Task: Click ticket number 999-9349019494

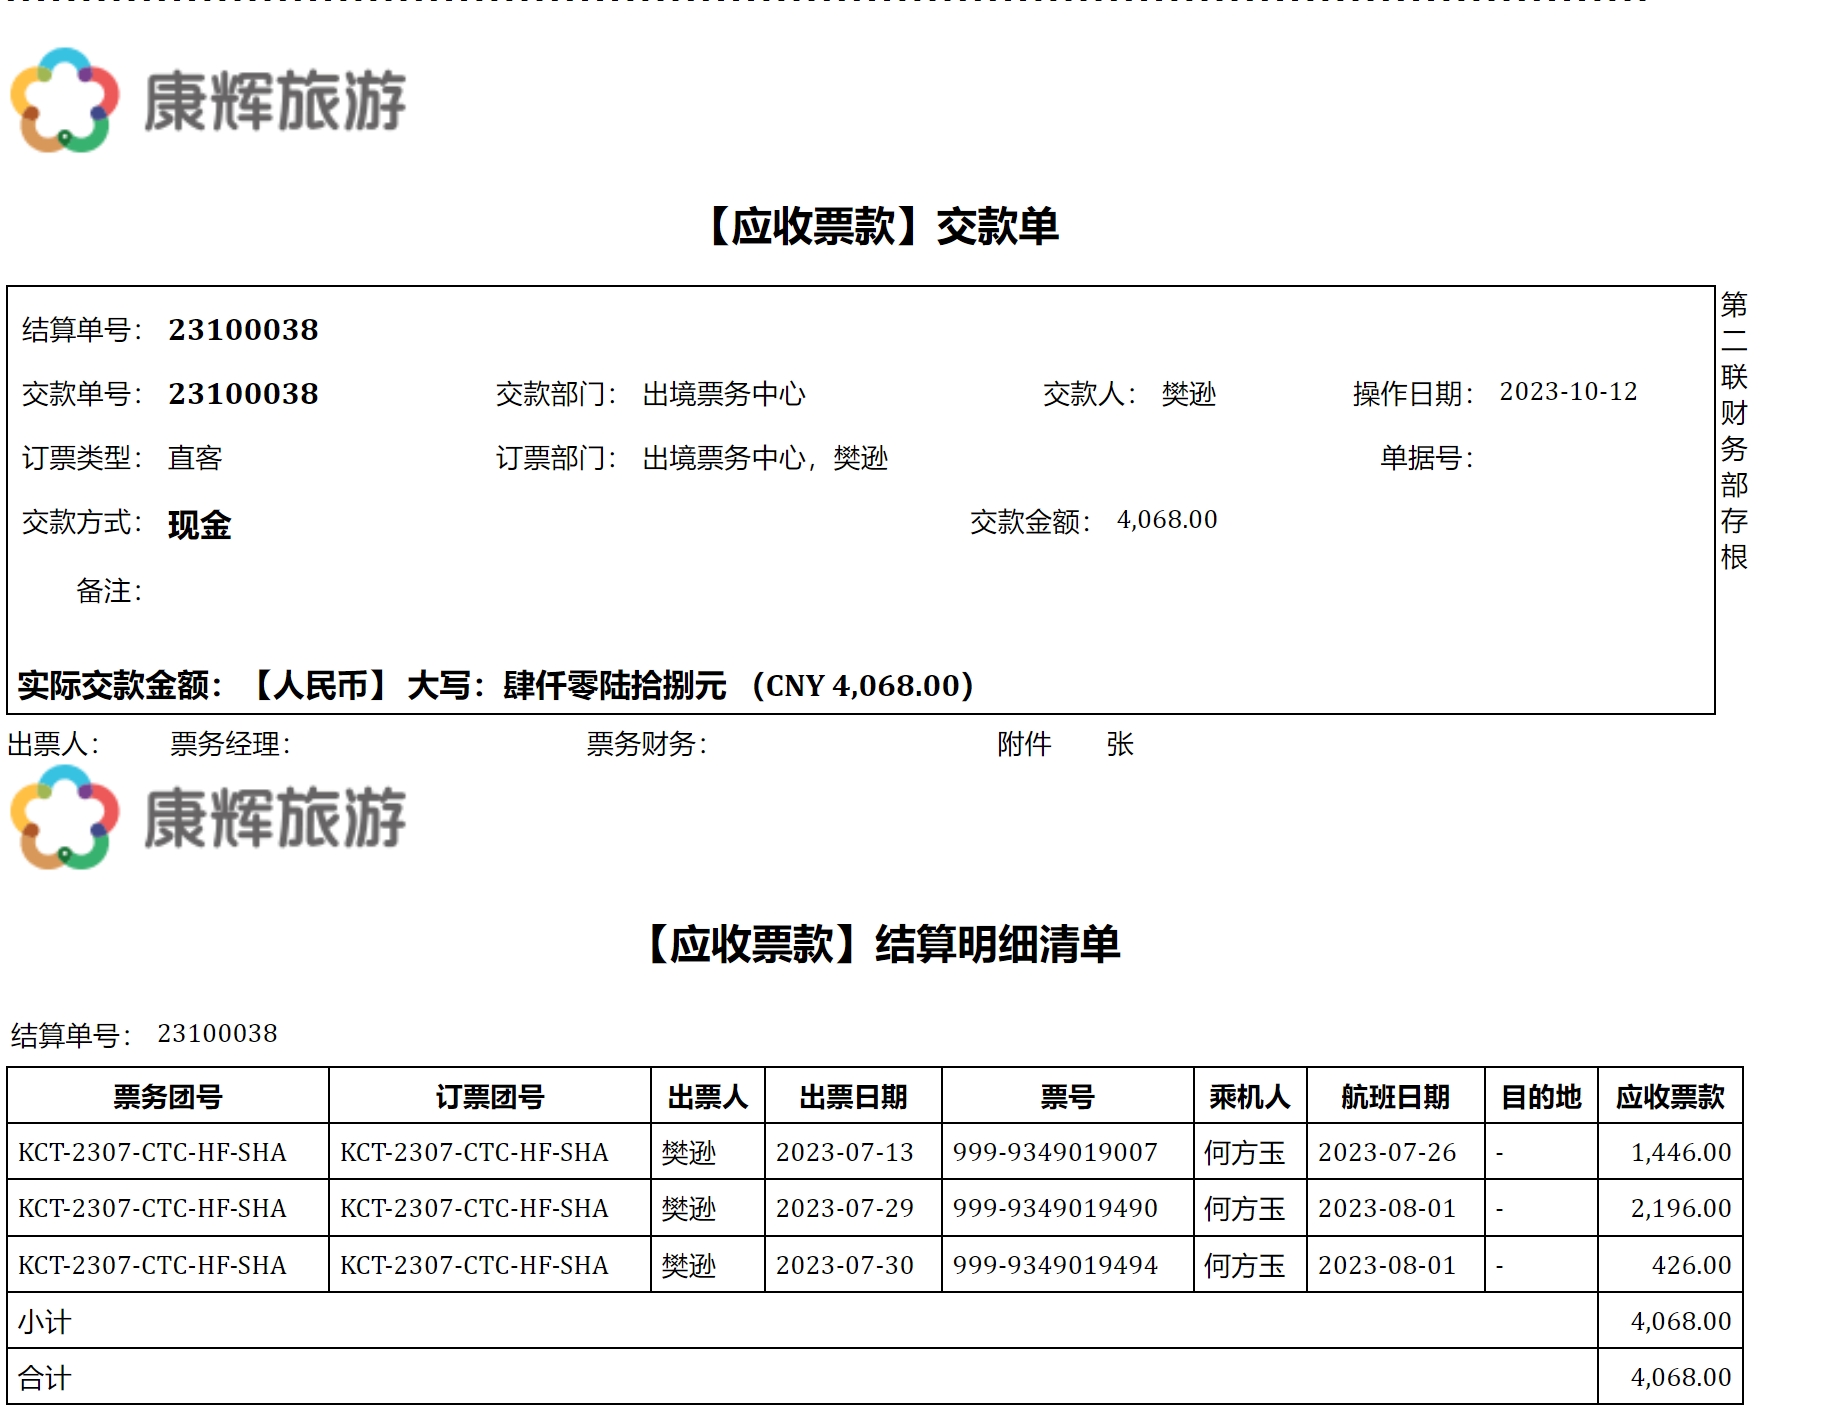Action: click(1054, 1265)
